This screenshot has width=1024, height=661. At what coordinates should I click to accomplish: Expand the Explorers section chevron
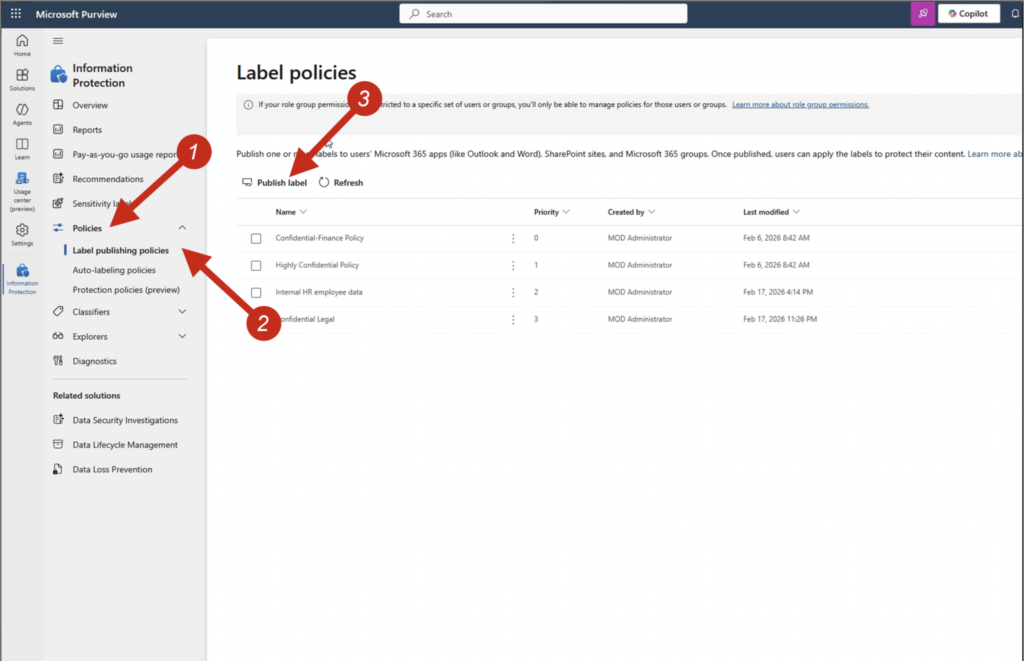point(182,336)
